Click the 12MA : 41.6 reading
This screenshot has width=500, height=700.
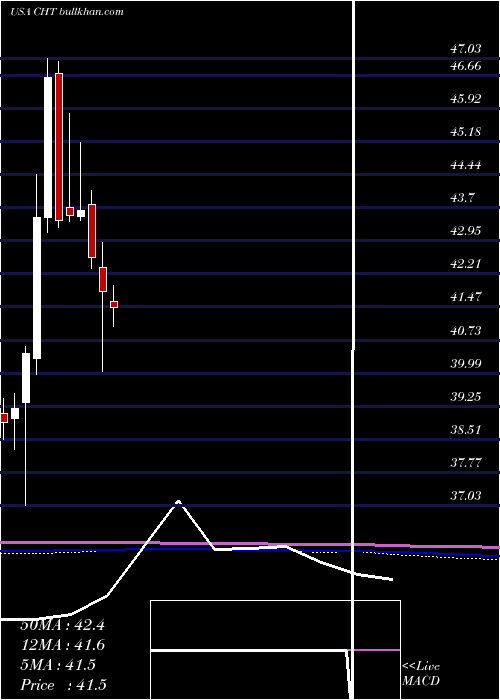click(x=62, y=645)
